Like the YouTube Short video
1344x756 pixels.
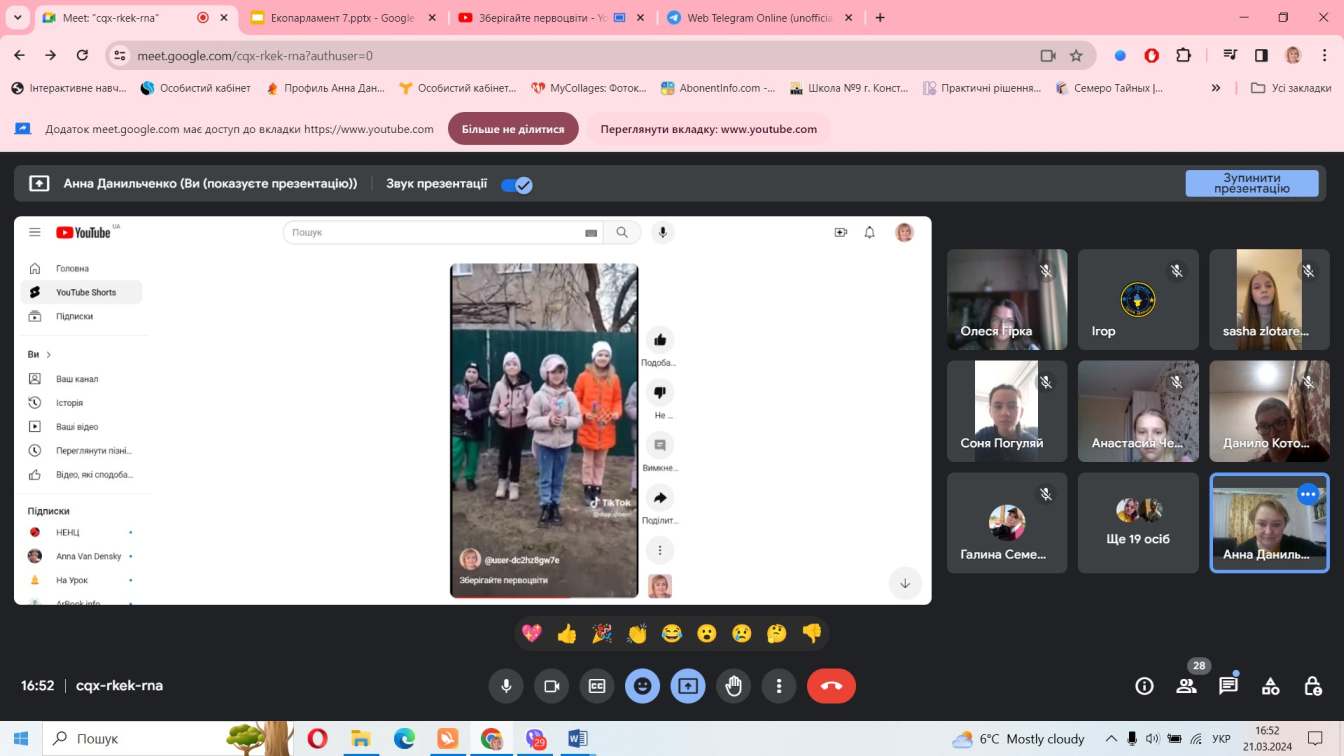pos(660,340)
